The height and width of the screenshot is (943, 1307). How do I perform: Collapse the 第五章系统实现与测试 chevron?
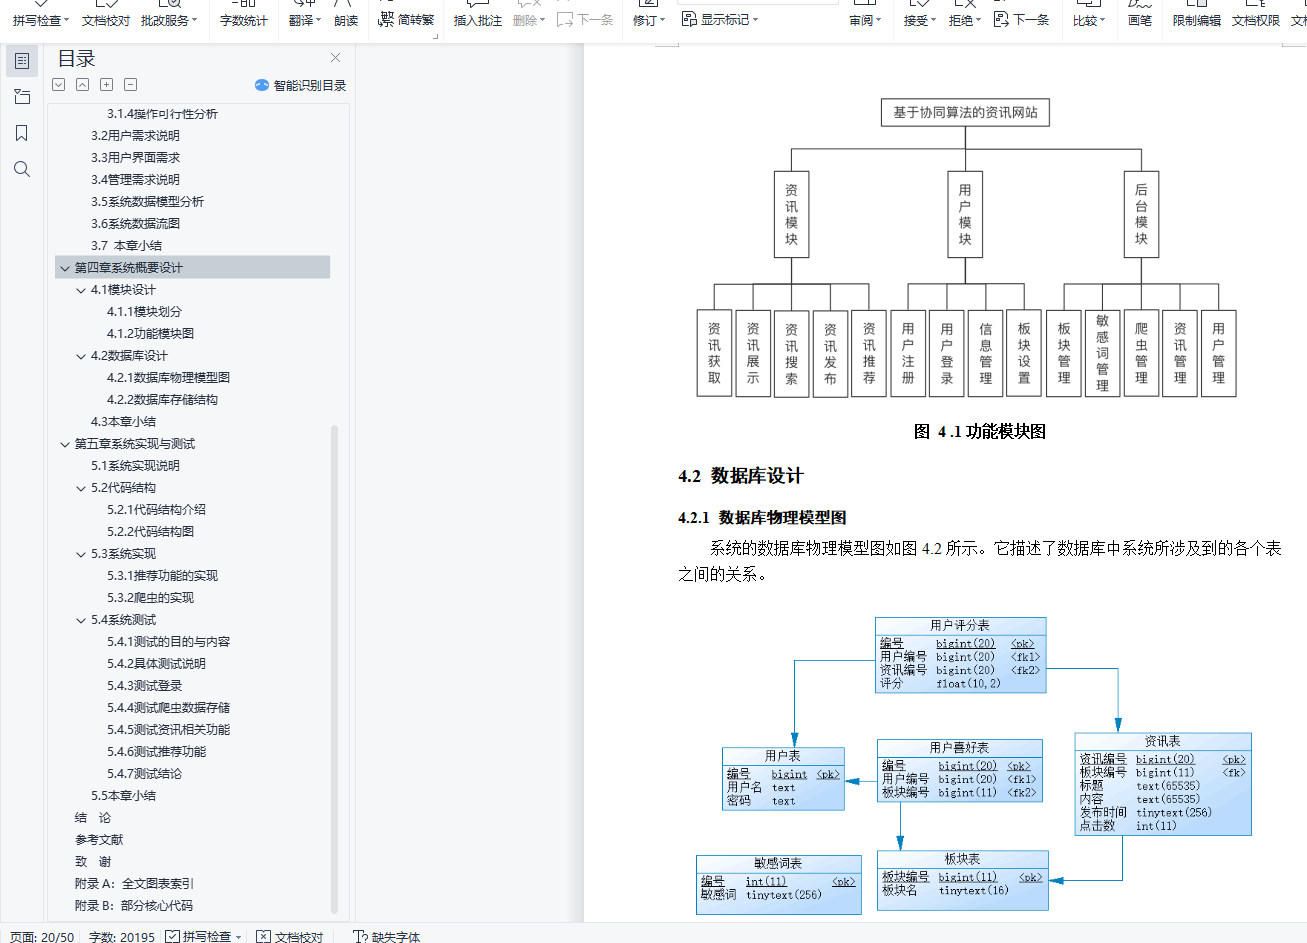point(65,444)
